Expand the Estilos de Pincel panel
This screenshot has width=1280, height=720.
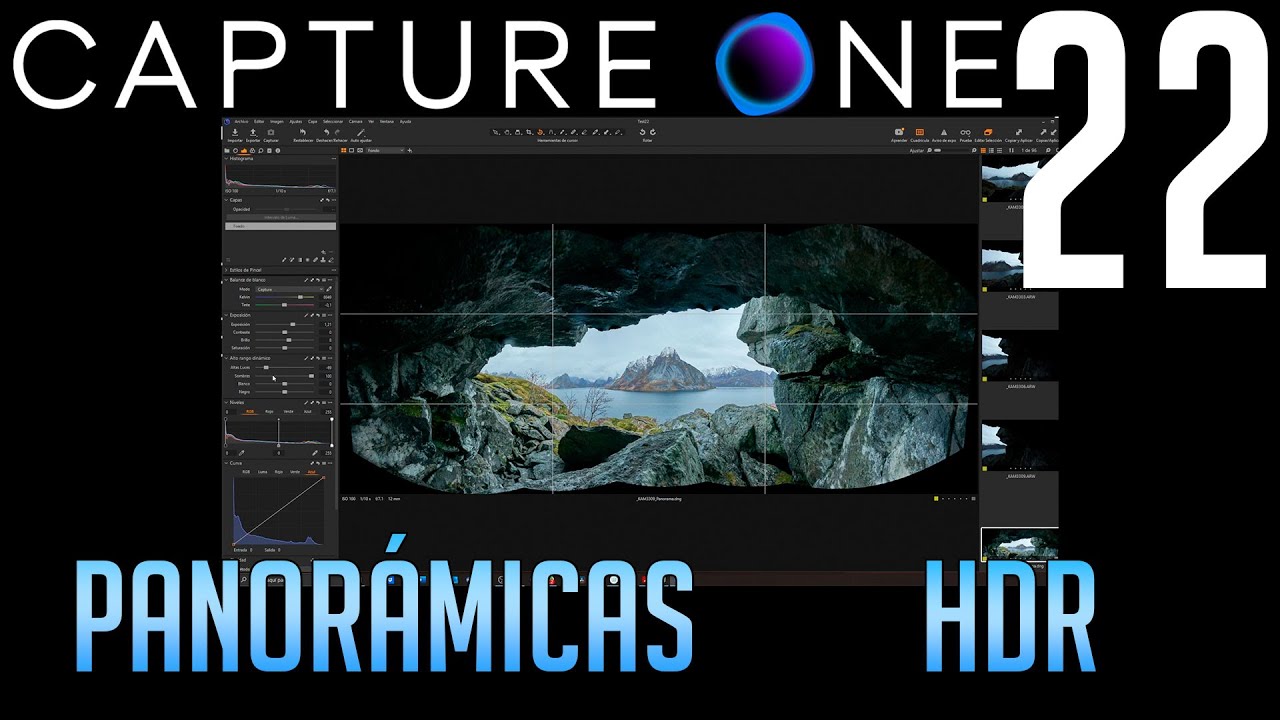tap(226, 270)
